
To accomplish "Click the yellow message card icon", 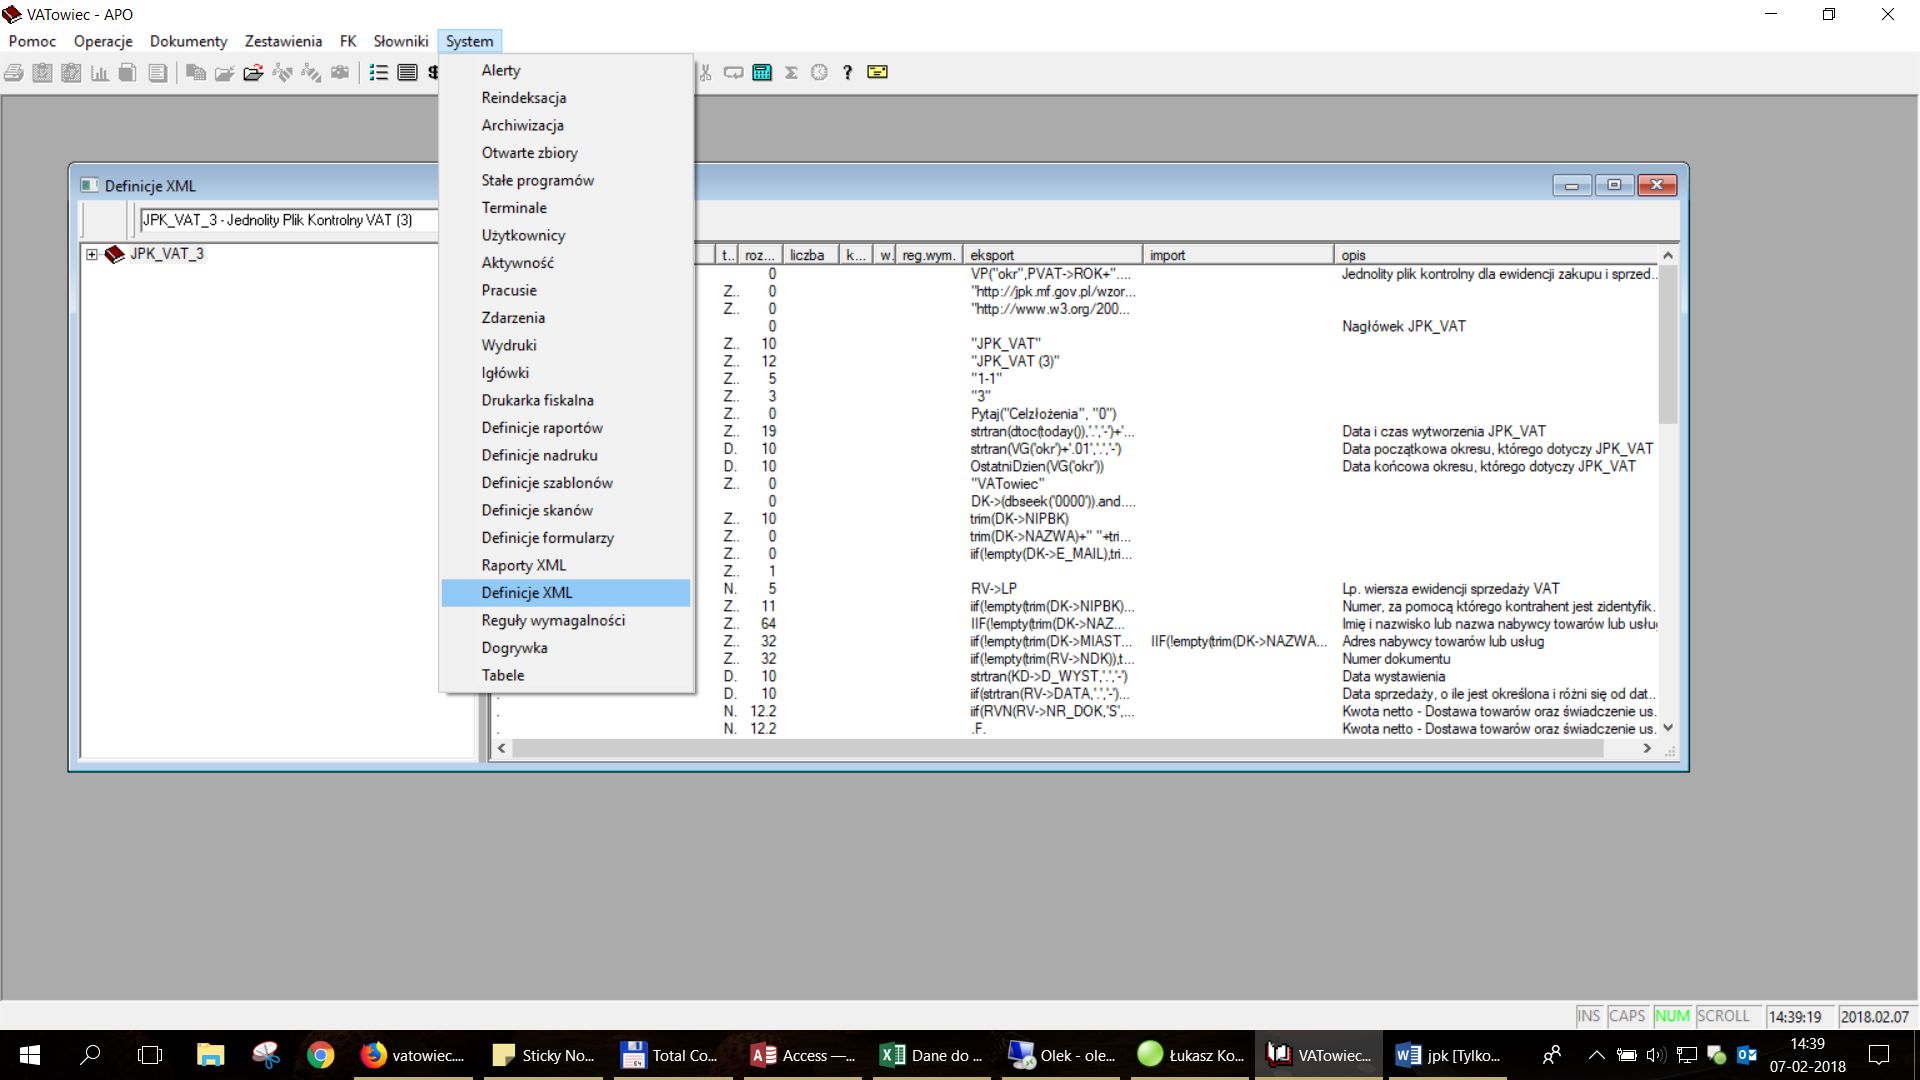I will pos(877,72).
